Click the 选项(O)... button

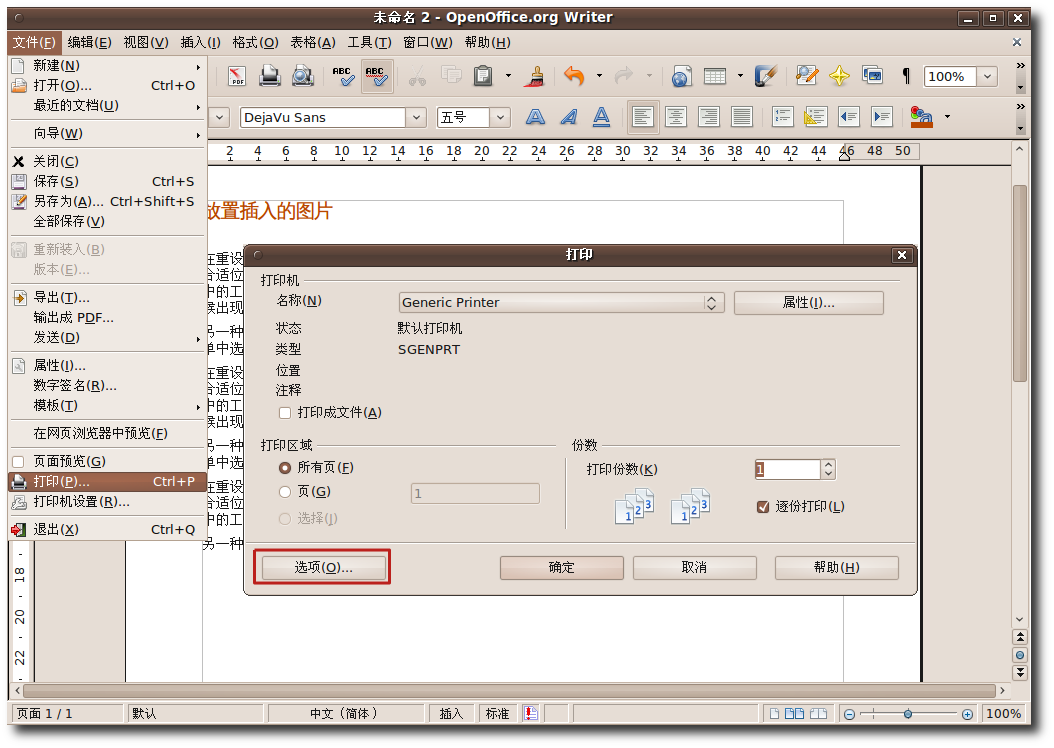[x=323, y=567]
